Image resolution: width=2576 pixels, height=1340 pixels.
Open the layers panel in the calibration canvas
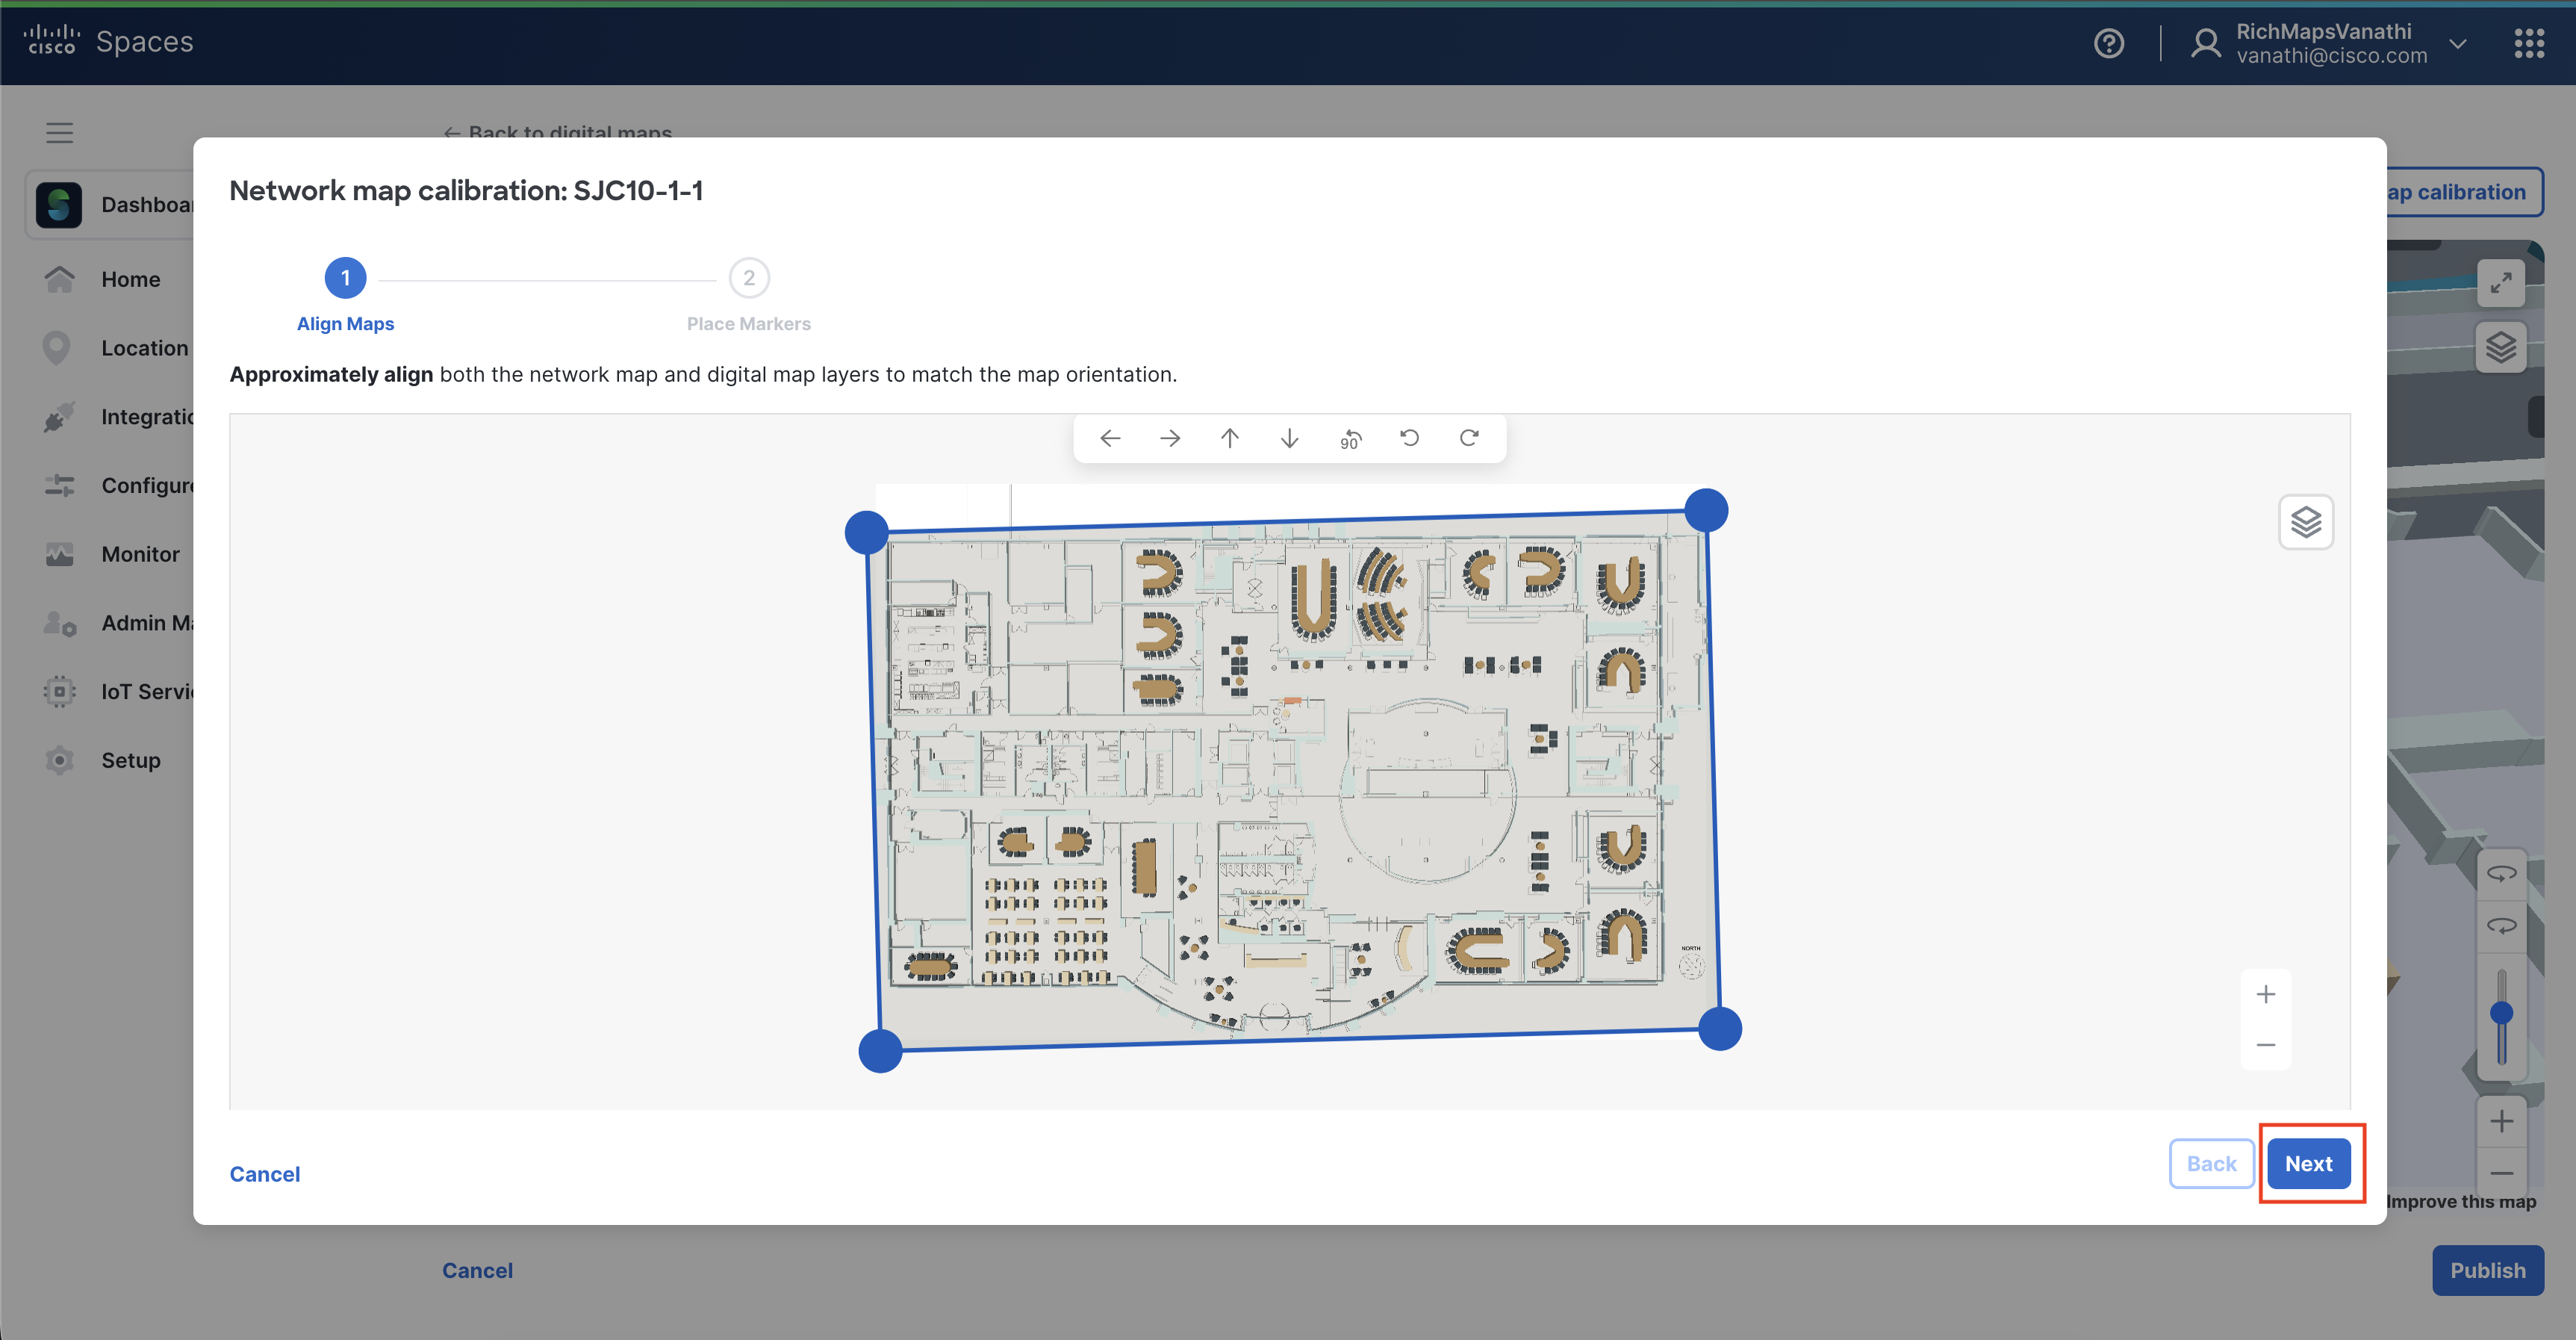(2305, 522)
